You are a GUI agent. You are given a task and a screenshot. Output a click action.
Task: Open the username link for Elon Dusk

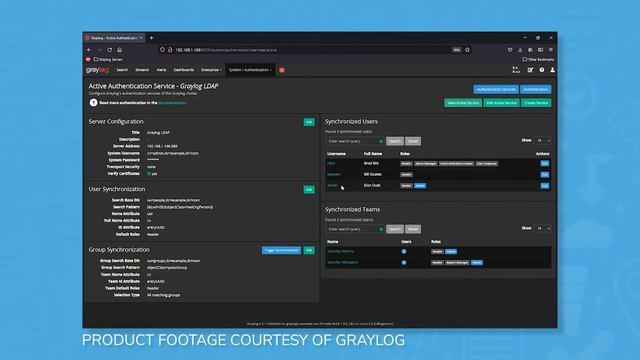(x=332, y=185)
